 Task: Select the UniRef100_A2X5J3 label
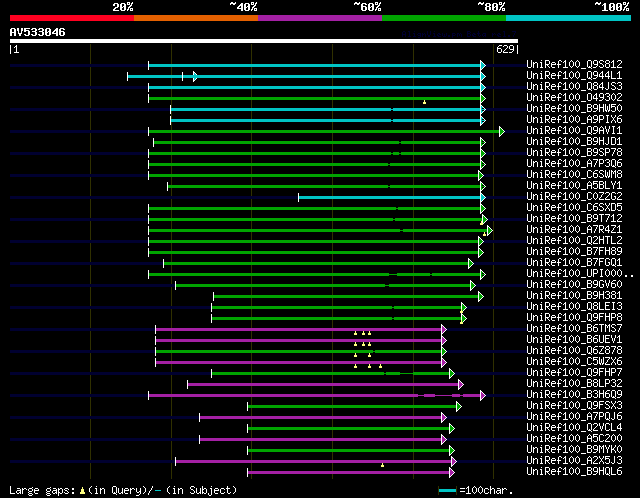click(x=574, y=461)
